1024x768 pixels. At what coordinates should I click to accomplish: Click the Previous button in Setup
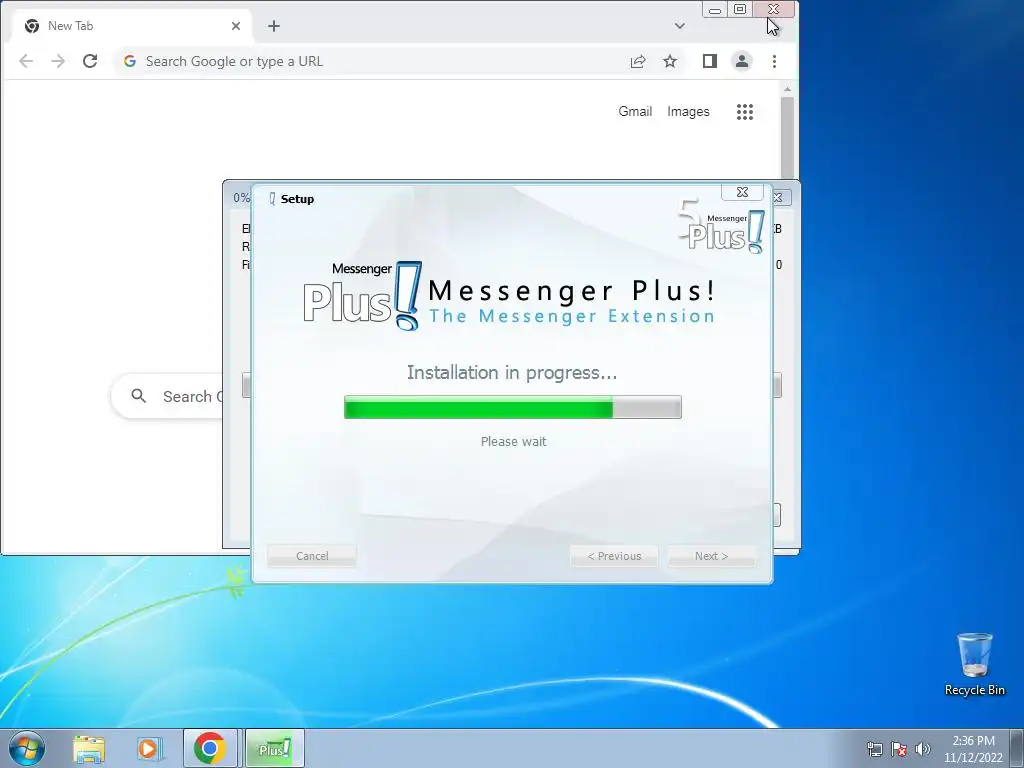[614, 556]
